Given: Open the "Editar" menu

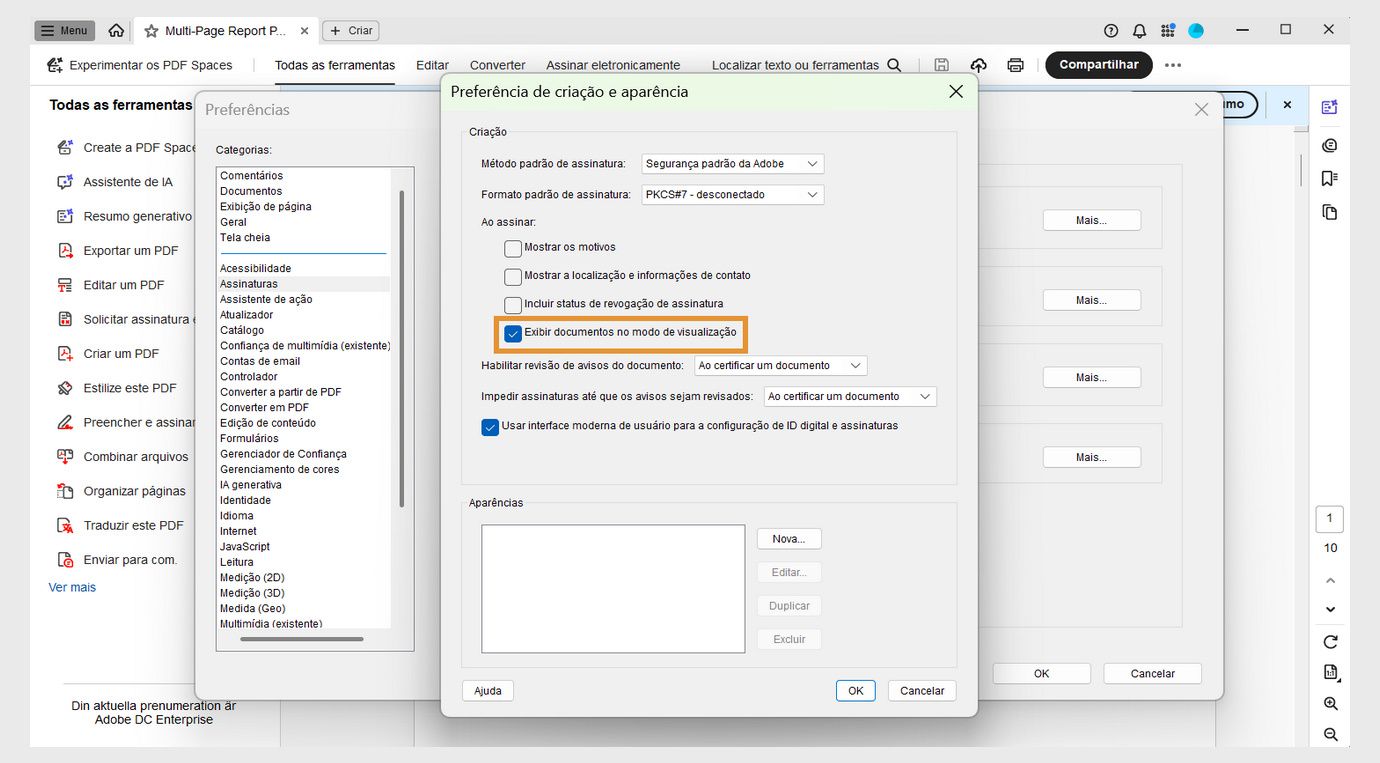Looking at the screenshot, I should coord(432,64).
